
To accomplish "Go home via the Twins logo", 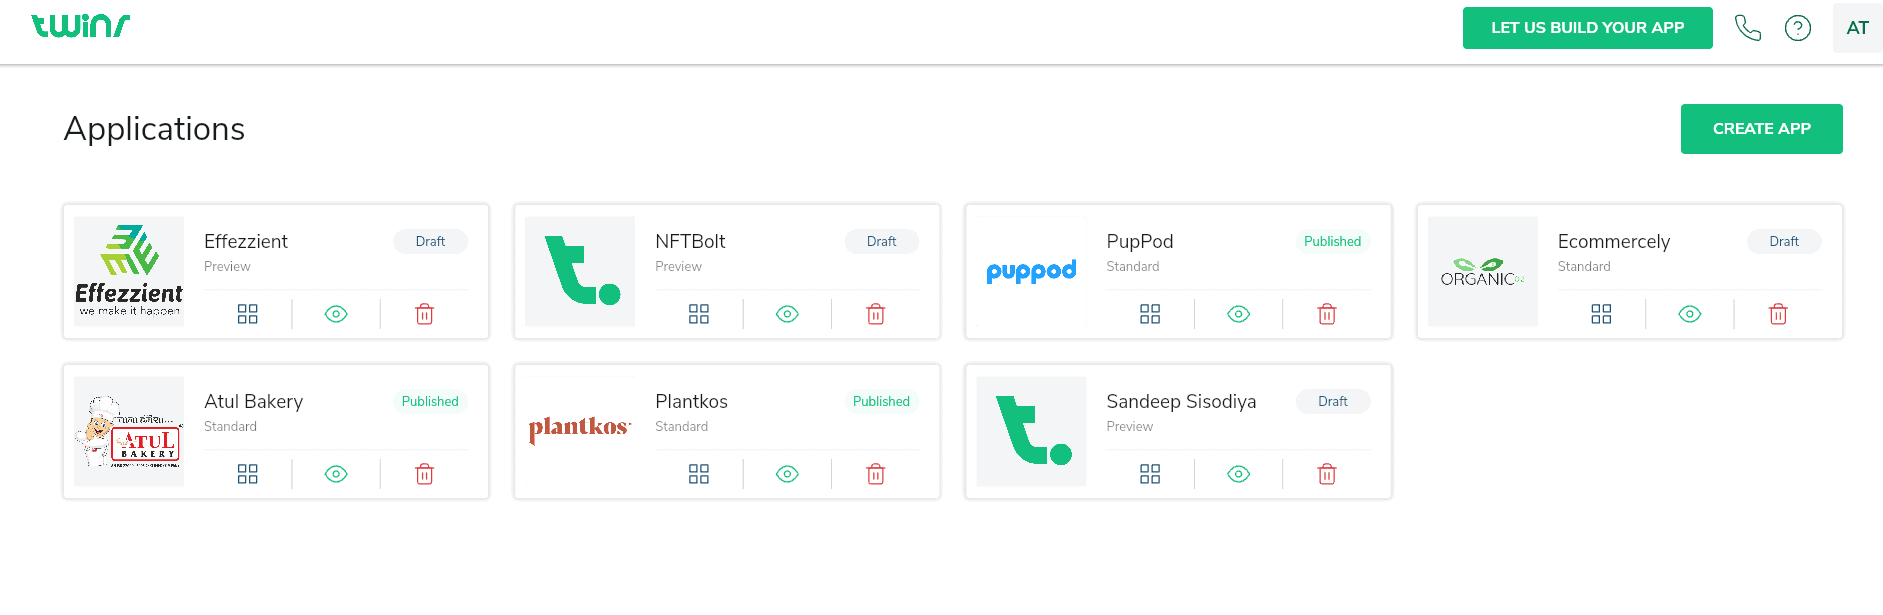I will tap(81, 26).
